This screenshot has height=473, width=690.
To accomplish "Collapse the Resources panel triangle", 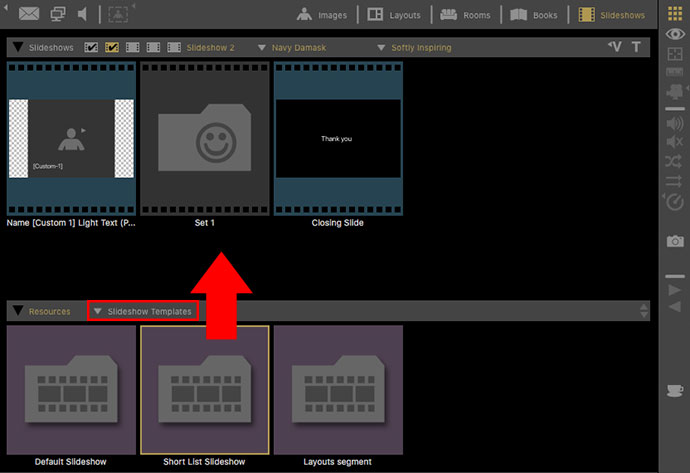I will pyautogui.click(x=17, y=311).
